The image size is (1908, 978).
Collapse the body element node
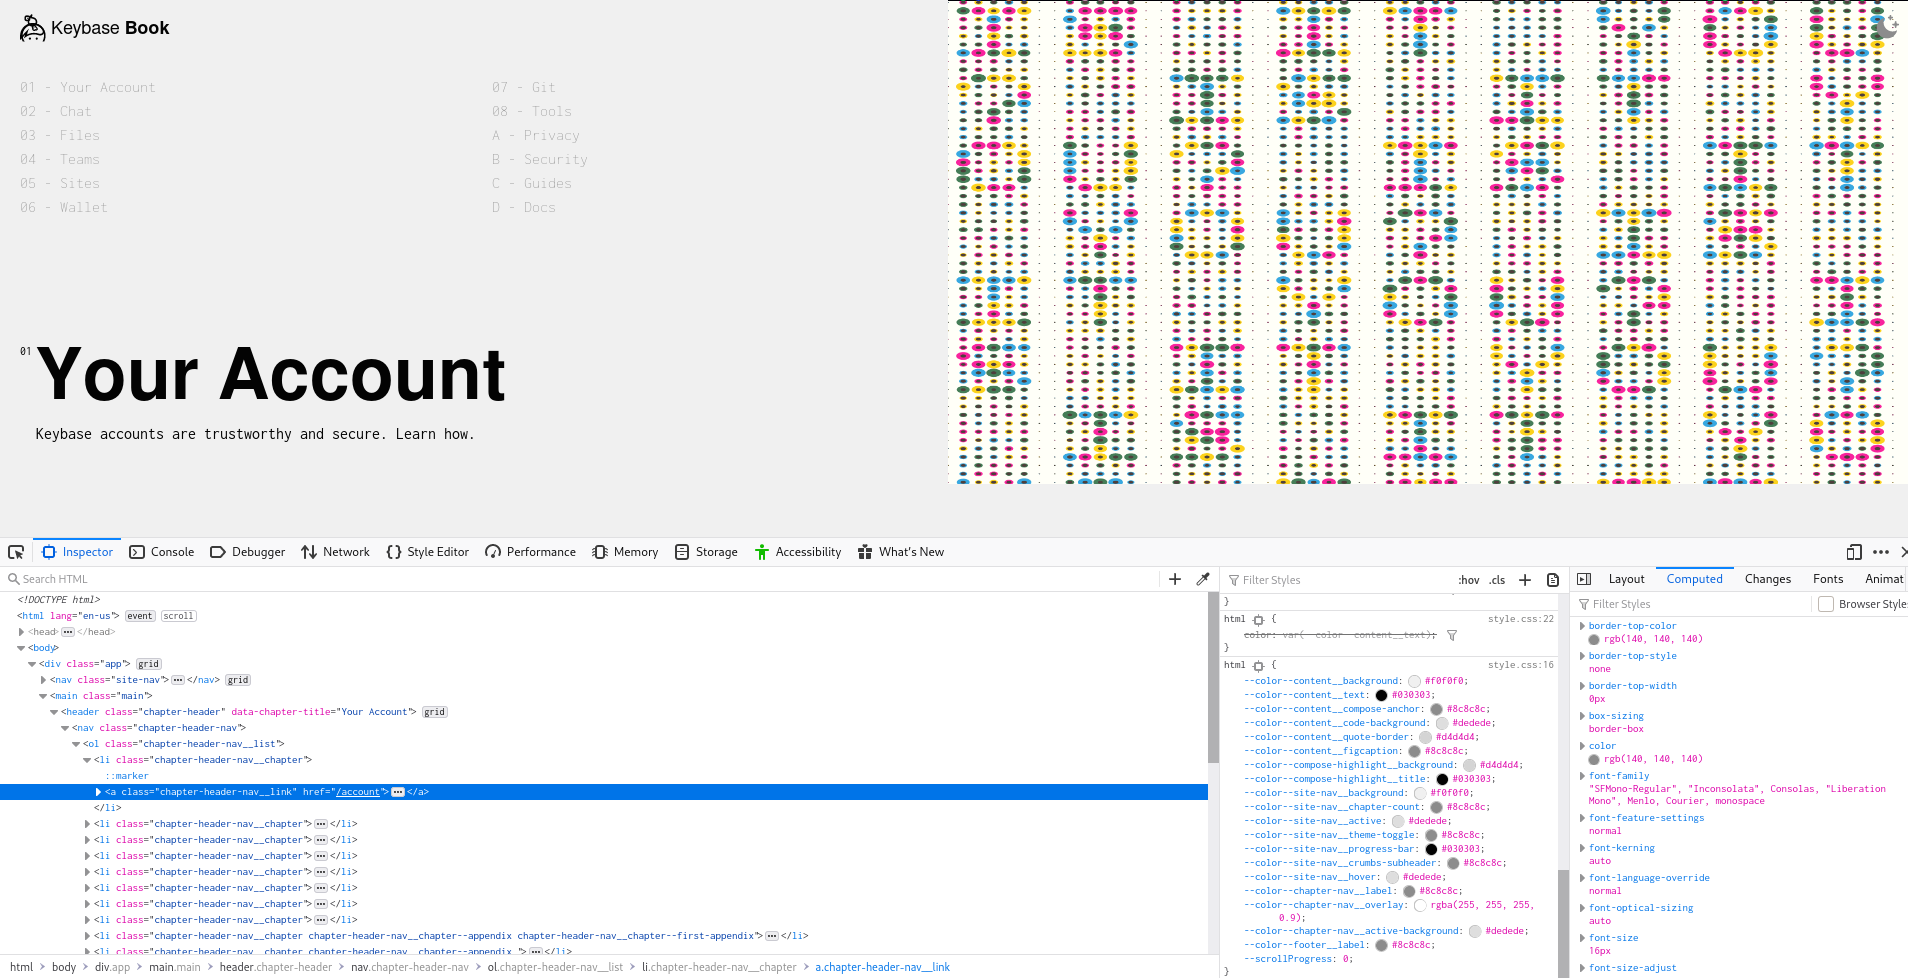point(21,648)
